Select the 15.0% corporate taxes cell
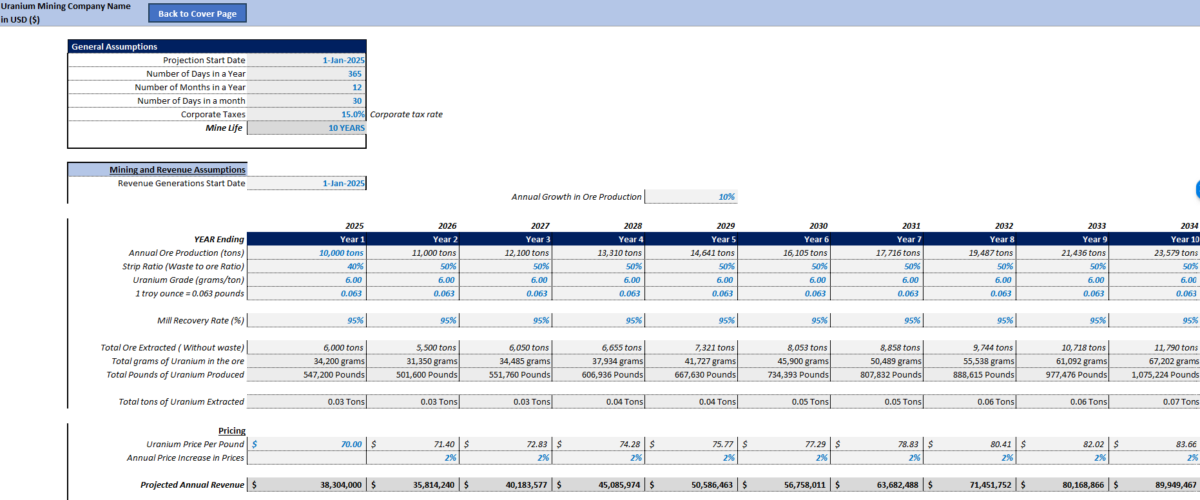 [x=306, y=114]
